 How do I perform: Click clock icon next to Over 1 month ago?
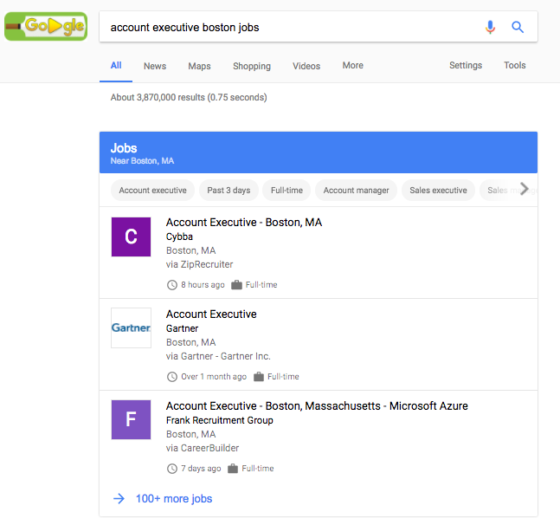coord(172,377)
